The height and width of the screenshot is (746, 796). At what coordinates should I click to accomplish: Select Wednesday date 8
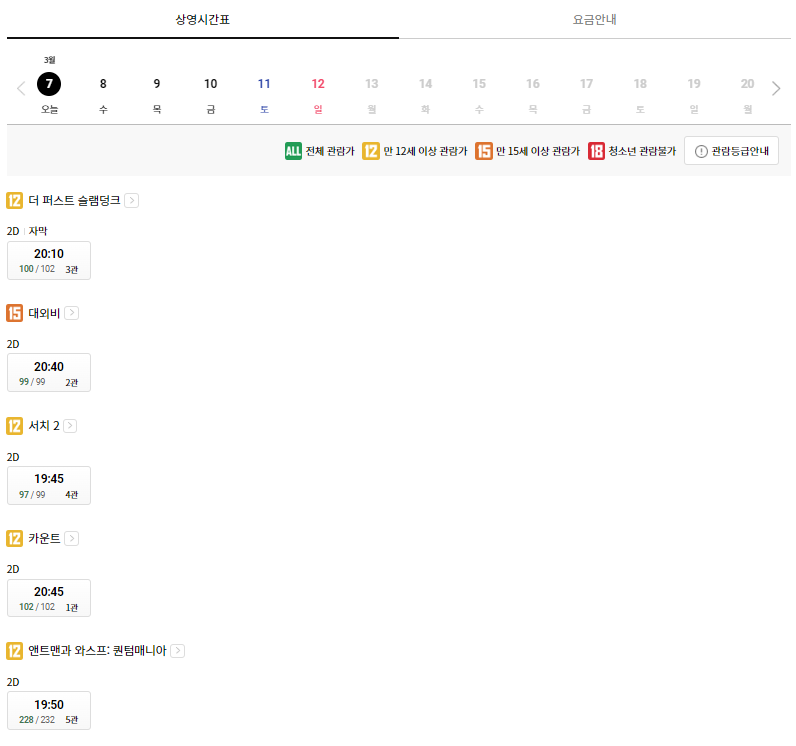pos(103,84)
